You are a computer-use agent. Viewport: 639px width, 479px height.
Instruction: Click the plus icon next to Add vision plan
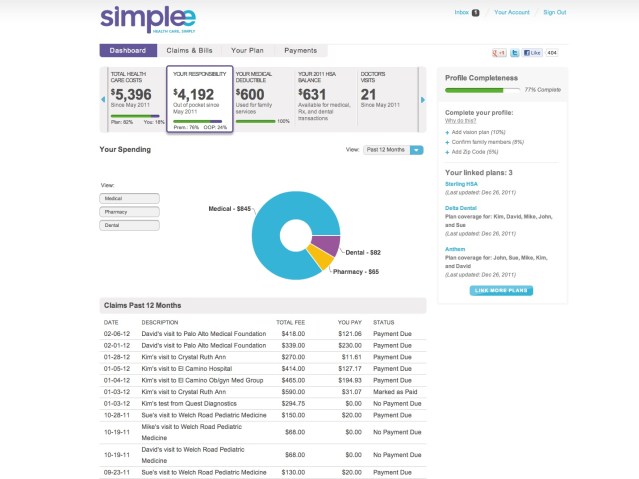pyautogui.click(x=447, y=132)
